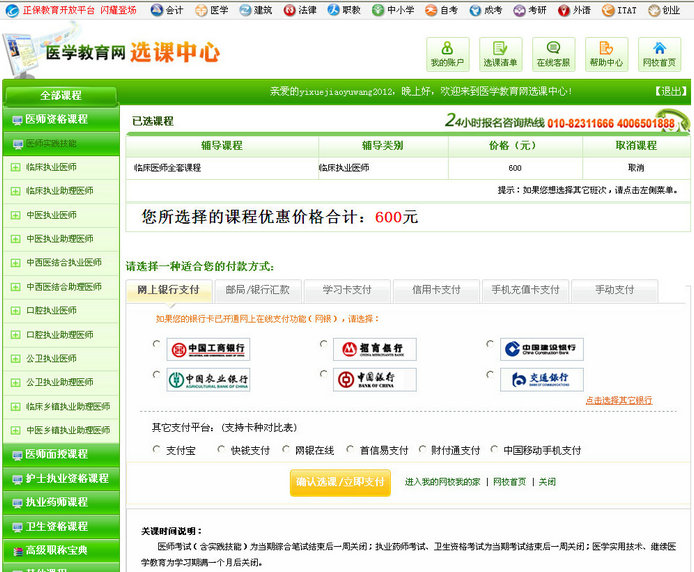
Task: Click the 点击选择其它银行 link
Action: point(618,400)
